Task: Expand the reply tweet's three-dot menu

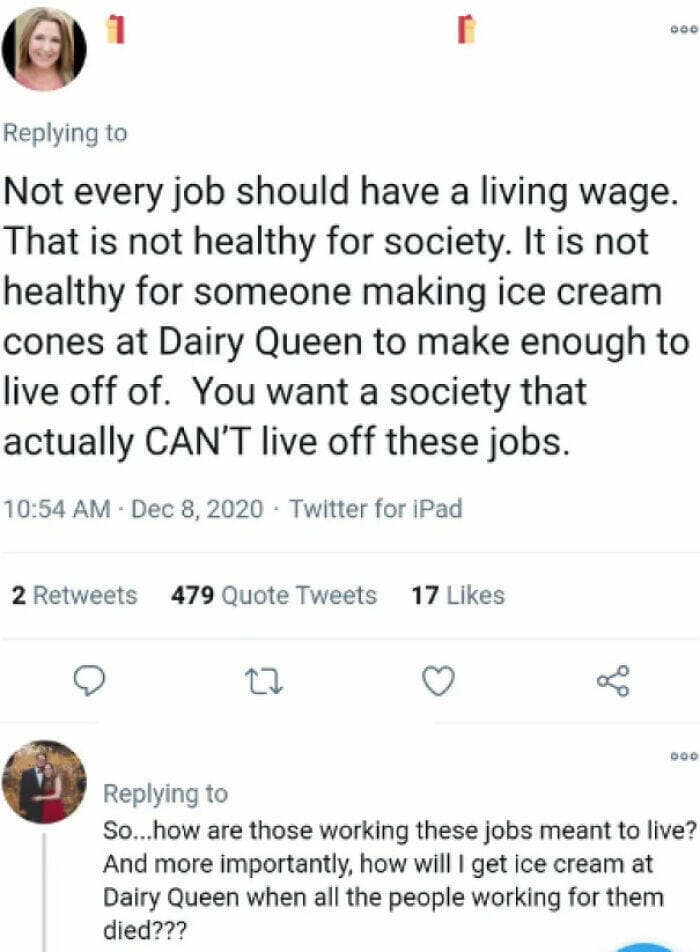Action: tap(683, 757)
